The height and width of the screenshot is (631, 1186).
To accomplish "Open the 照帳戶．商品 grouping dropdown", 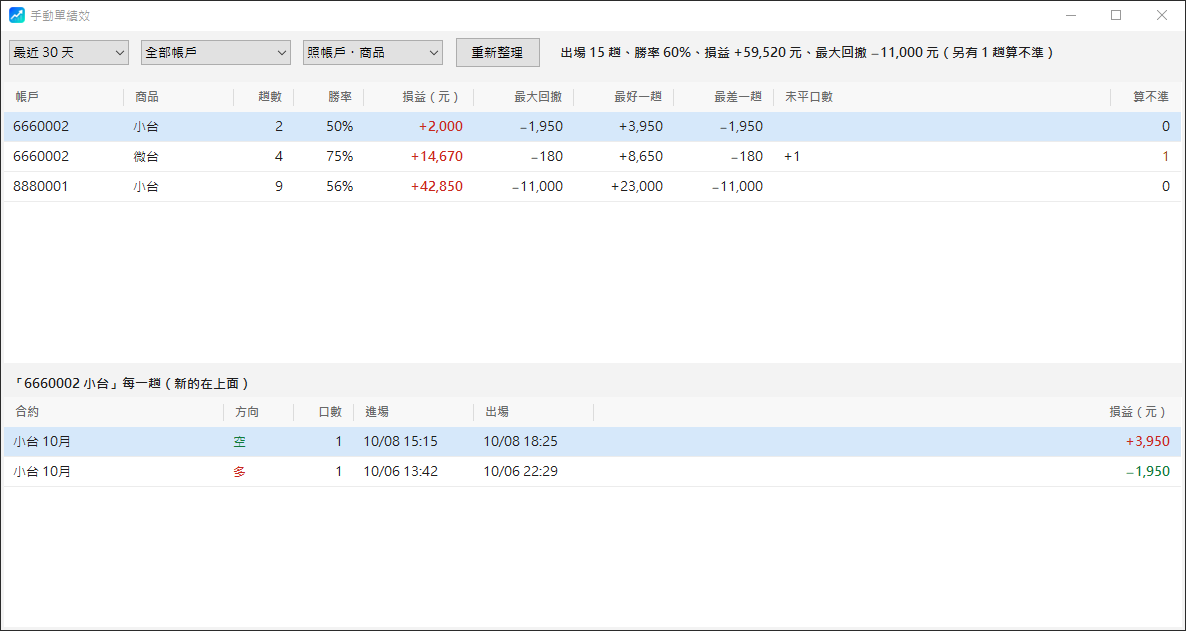I will [373, 53].
